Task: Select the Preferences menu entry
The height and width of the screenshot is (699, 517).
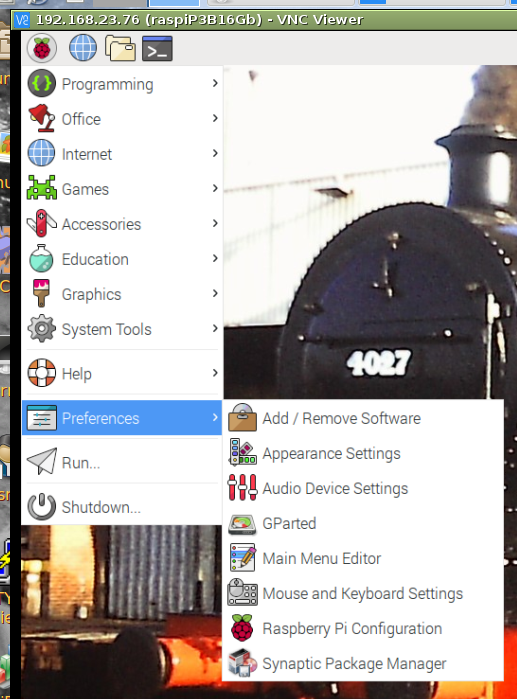Action: (122, 417)
